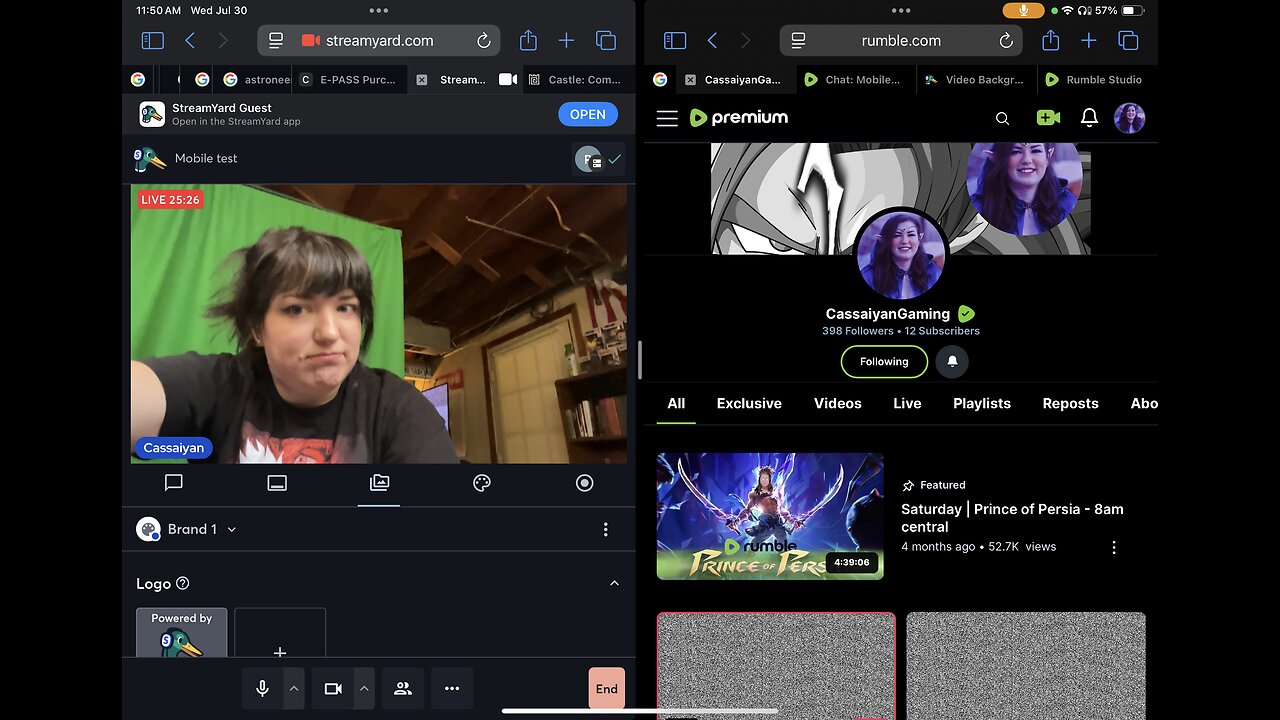Select the Videos channel tab

[x=838, y=403]
